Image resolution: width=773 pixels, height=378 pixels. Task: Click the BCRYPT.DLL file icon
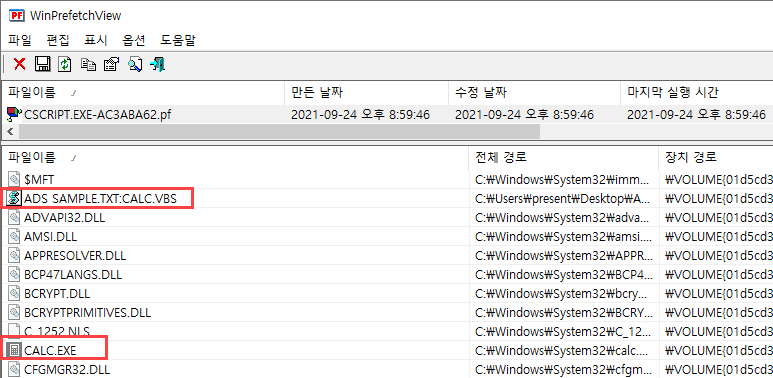click(x=15, y=294)
